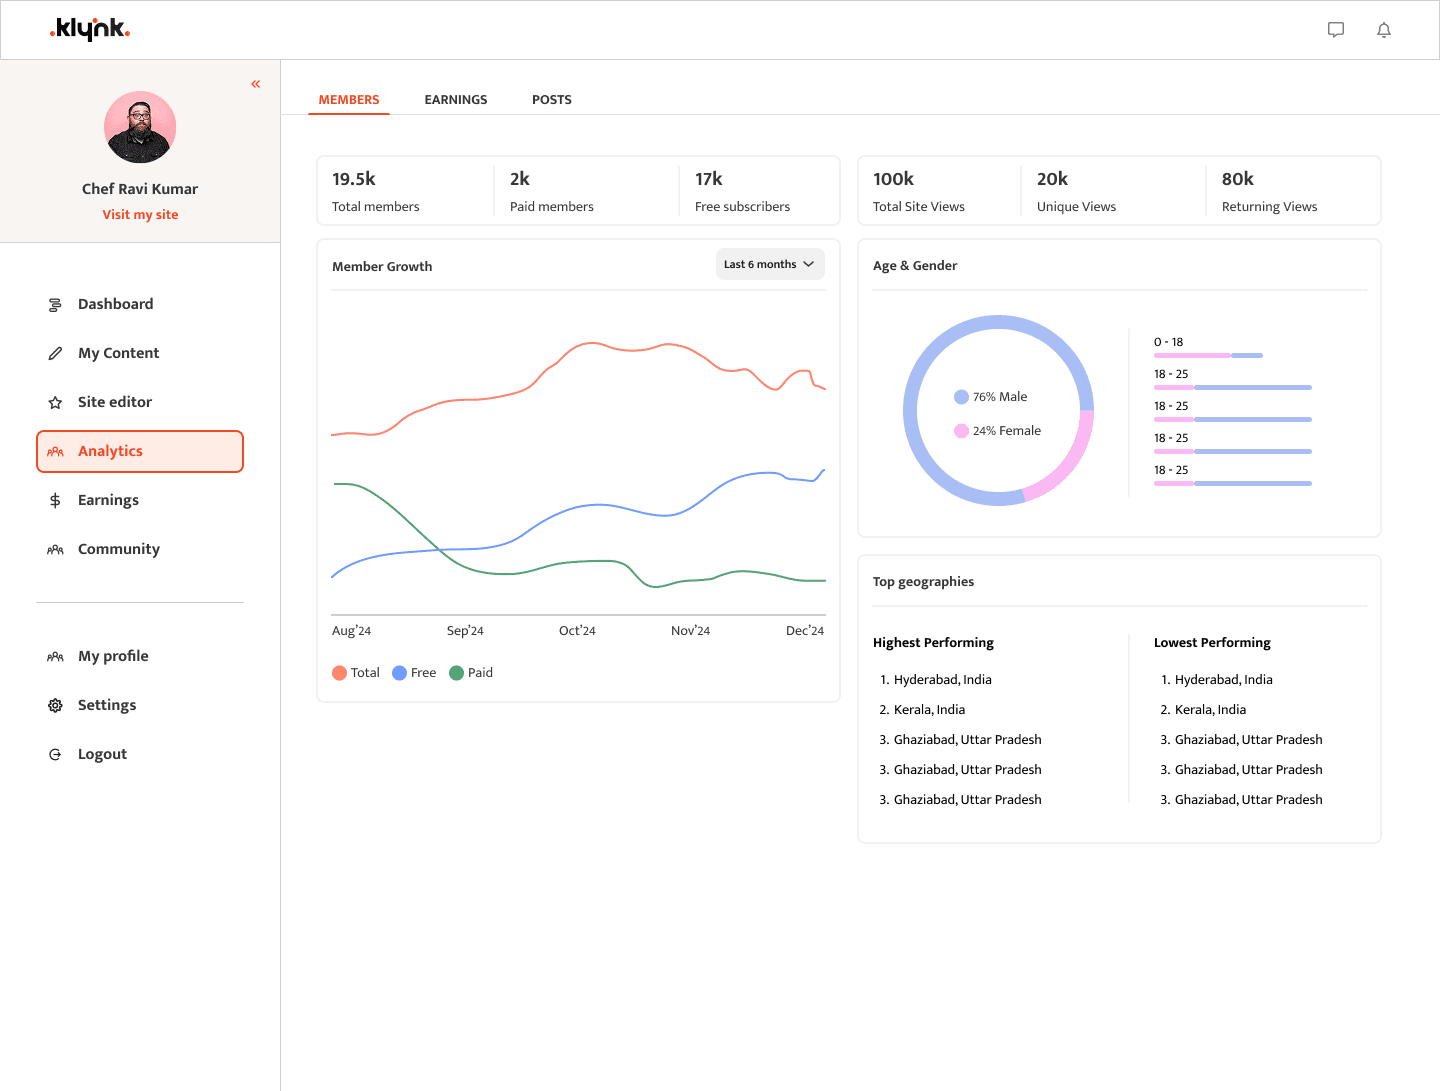Click the Analytics icon in the sidebar
This screenshot has height=1091, width=1440.
[55, 451]
